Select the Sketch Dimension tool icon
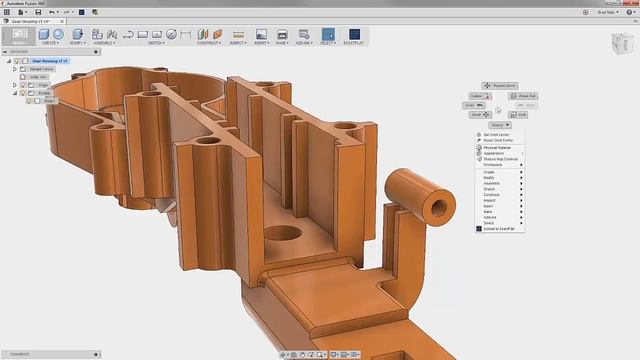 (x=186, y=34)
